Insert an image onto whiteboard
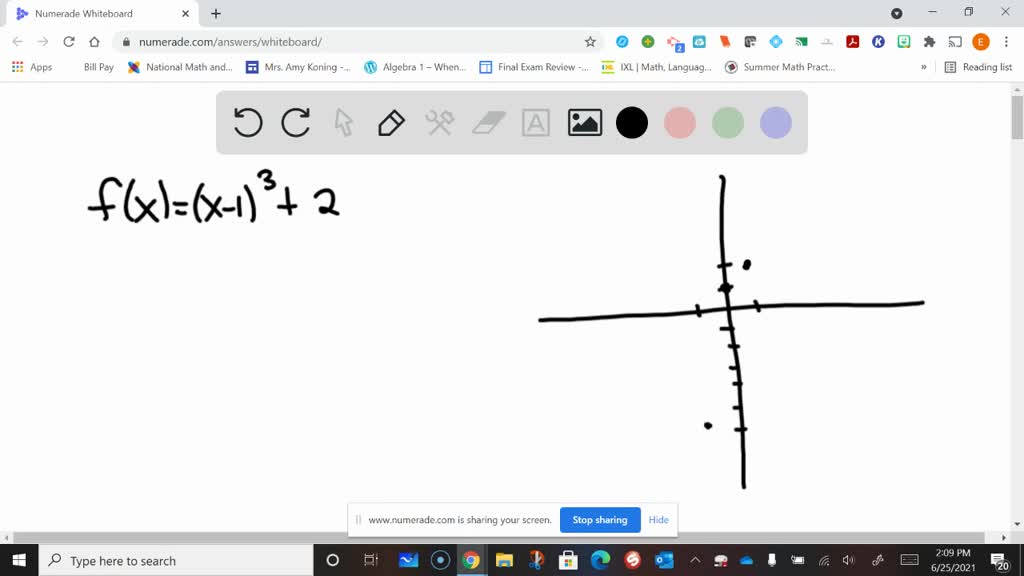 584,123
